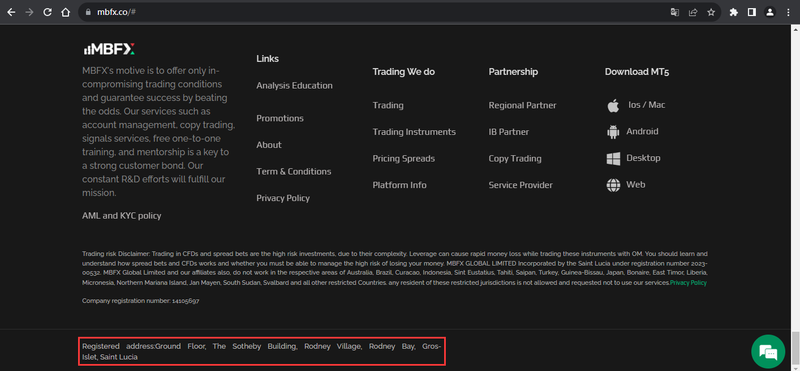This screenshot has width=800, height=371.
Task: Click the Web globe icon
Action: (x=613, y=185)
